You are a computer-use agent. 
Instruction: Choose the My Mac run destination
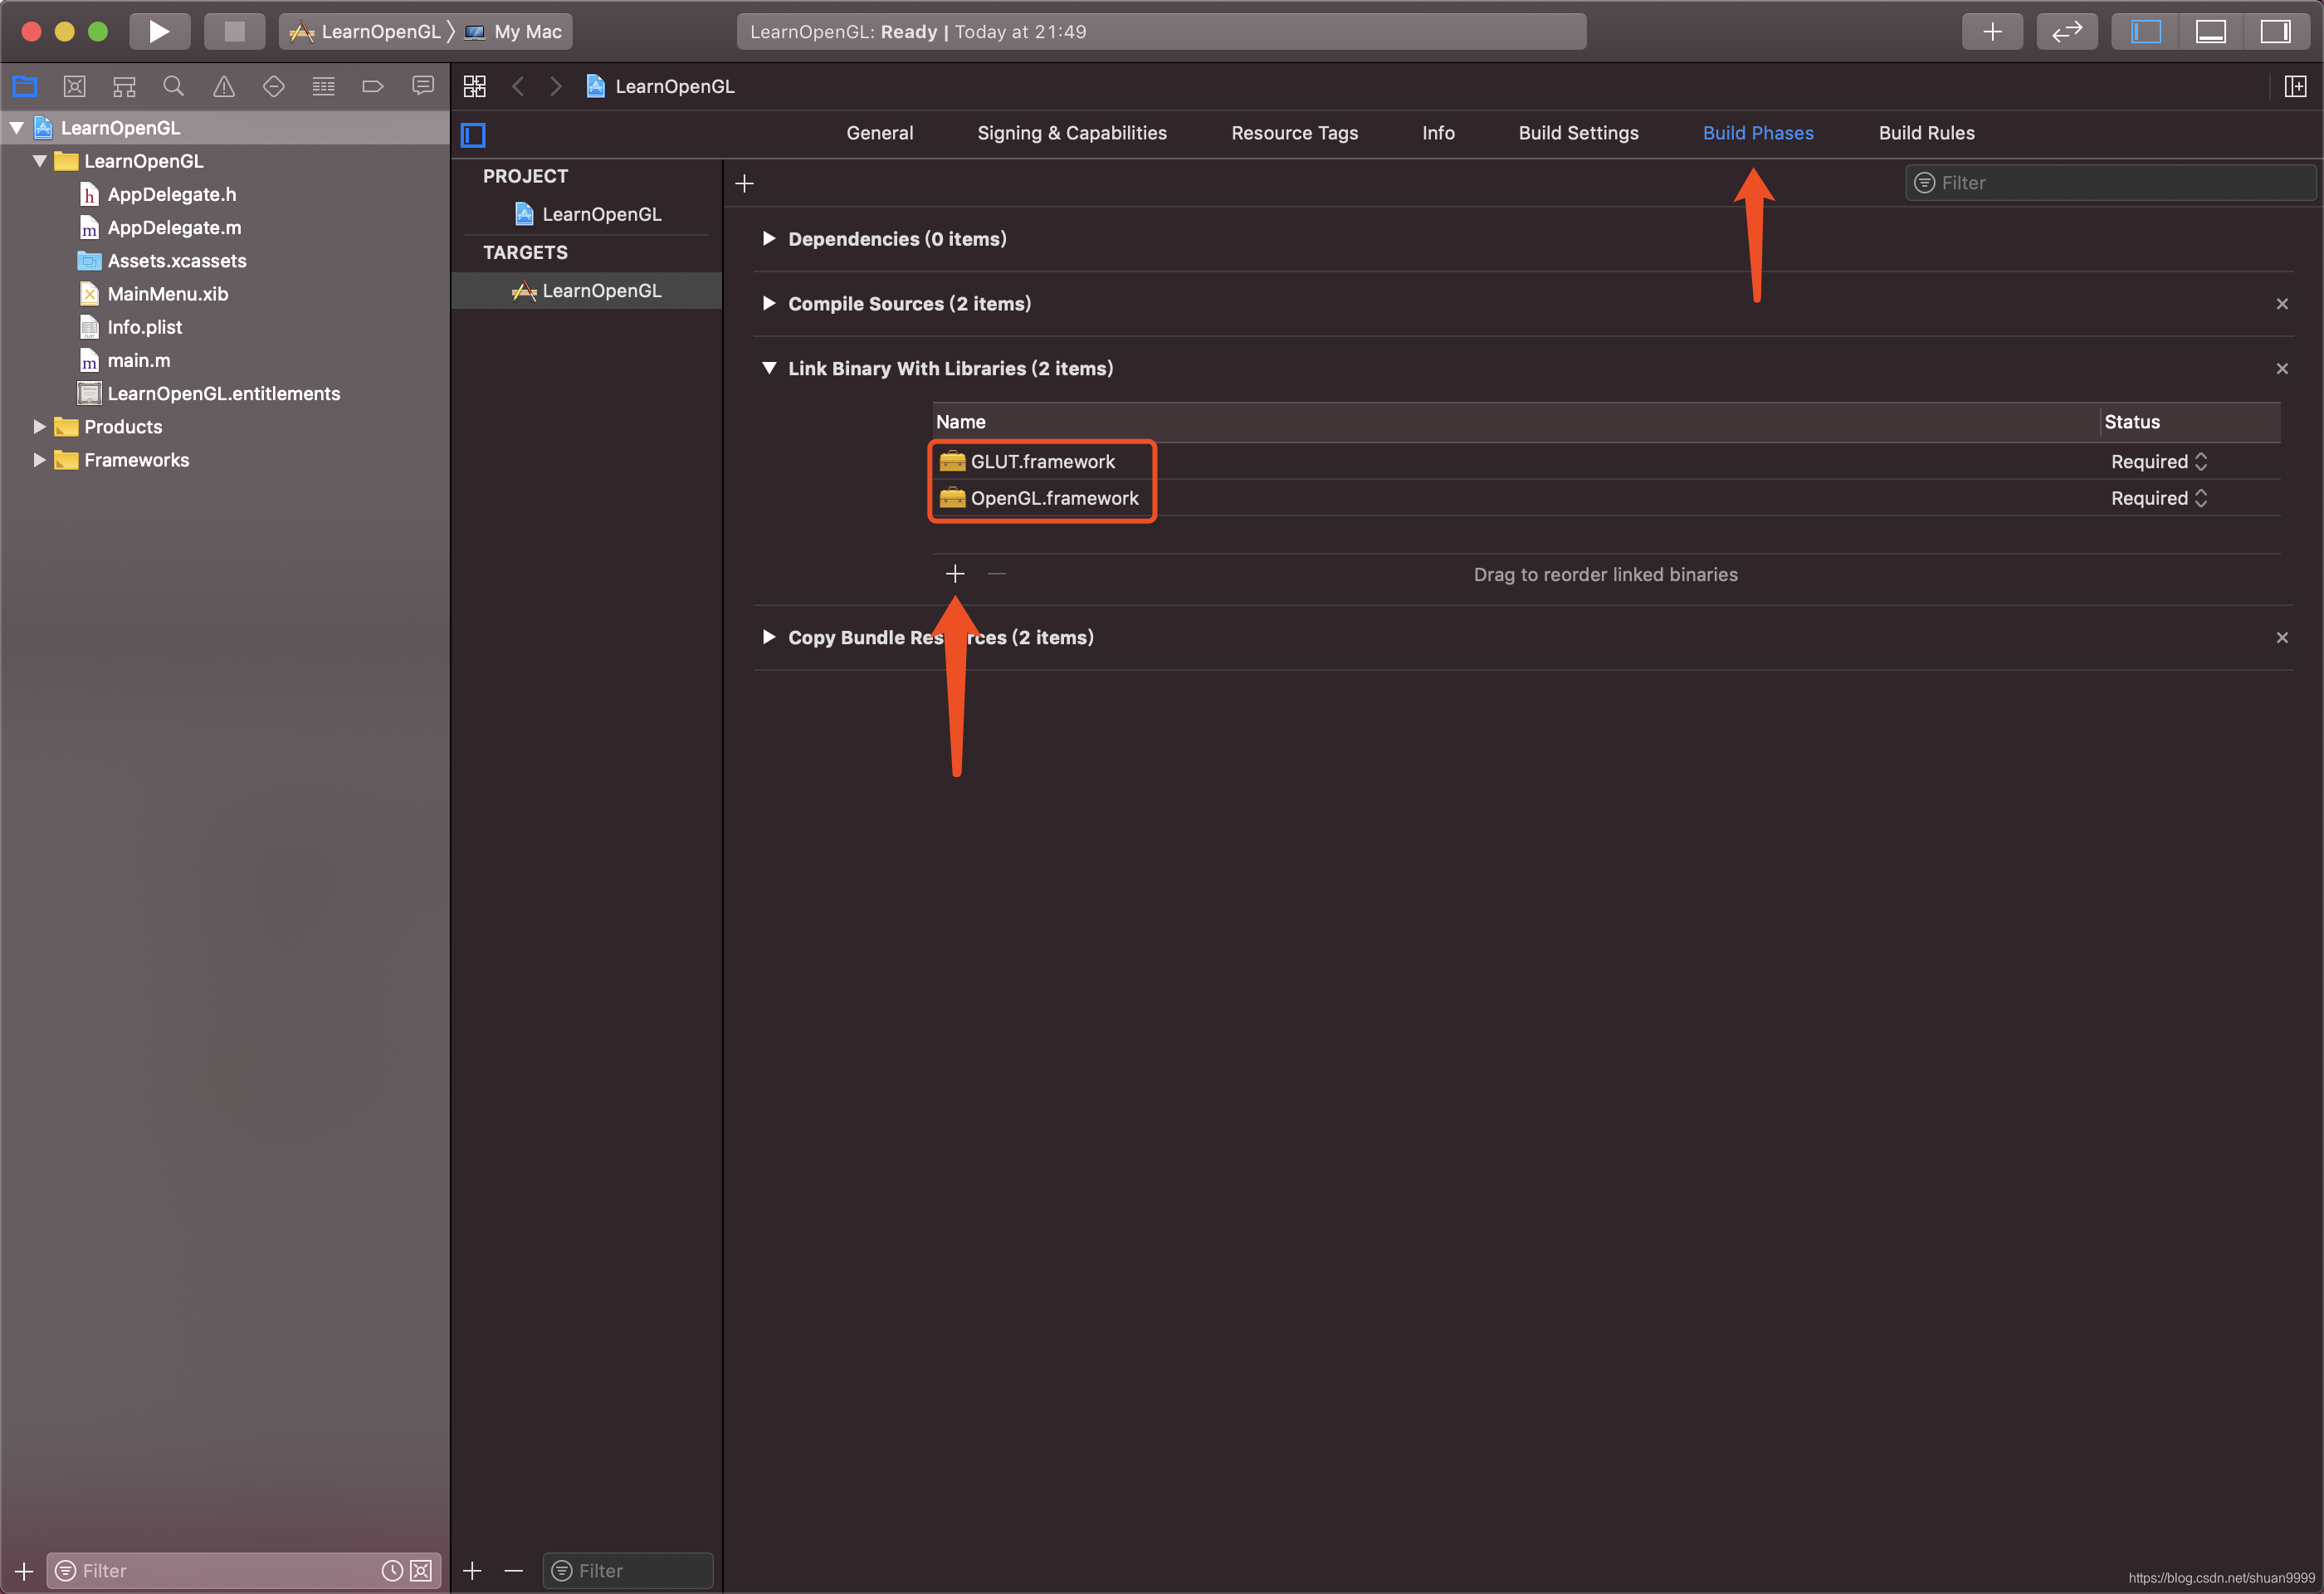pyautogui.click(x=514, y=31)
